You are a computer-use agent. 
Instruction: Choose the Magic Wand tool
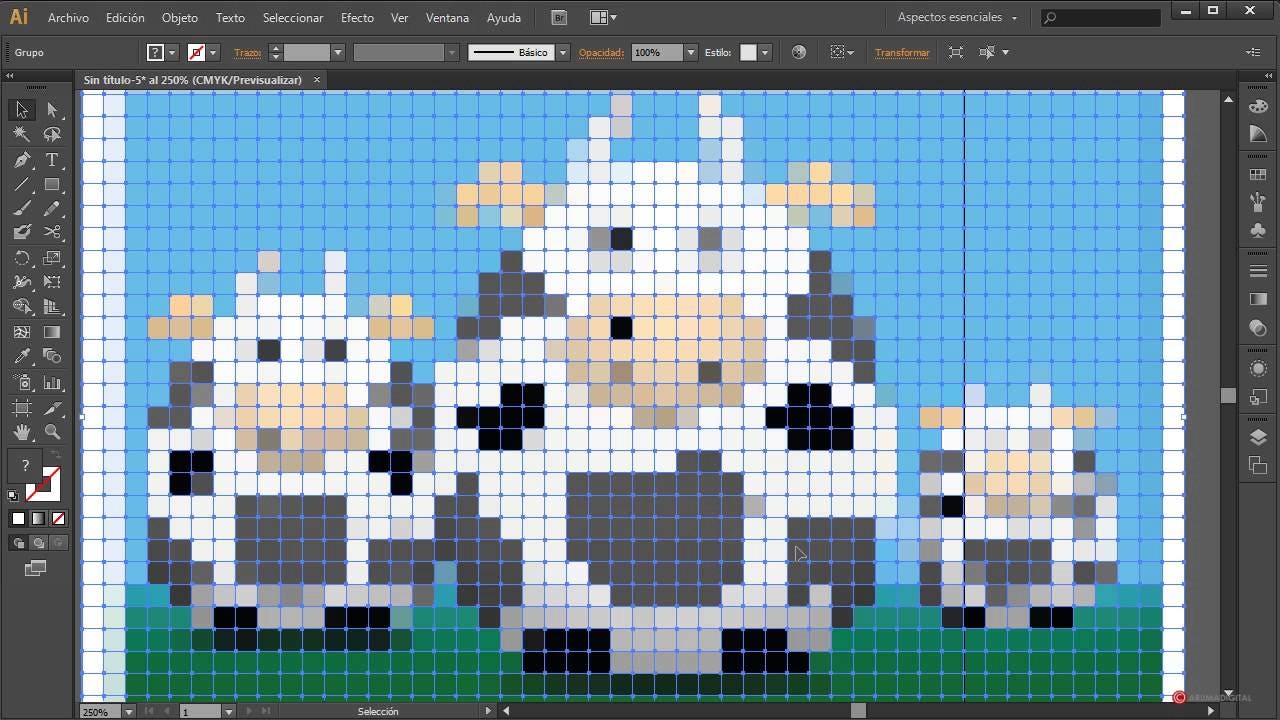click(x=22, y=134)
